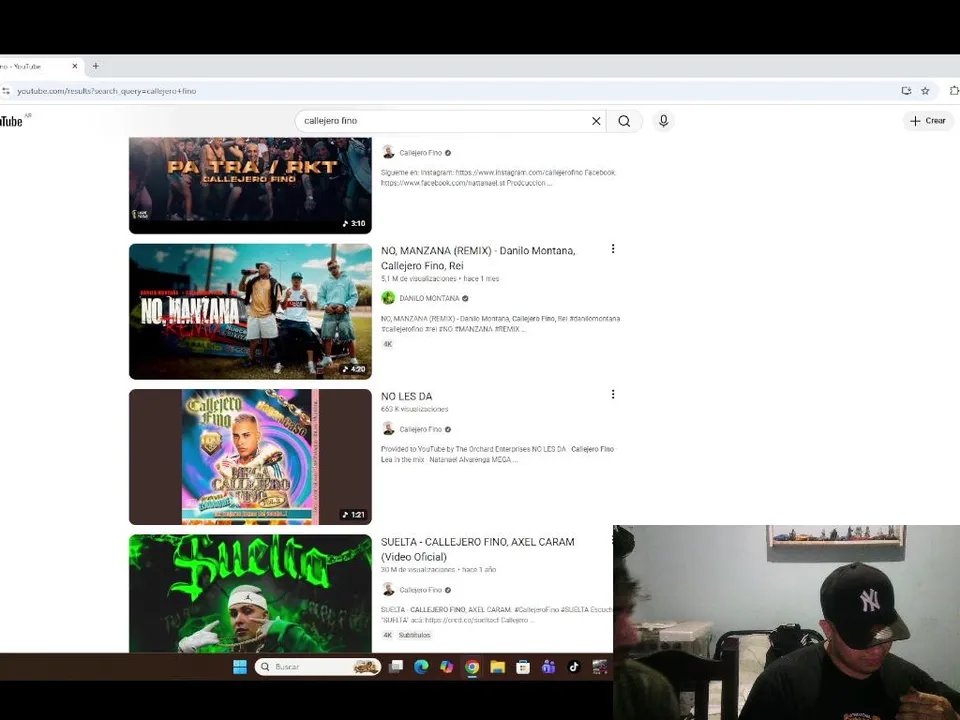960x720 pixels.
Task: Open Microsoft Teams from the taskbar
Action: (x=549, y=667)
